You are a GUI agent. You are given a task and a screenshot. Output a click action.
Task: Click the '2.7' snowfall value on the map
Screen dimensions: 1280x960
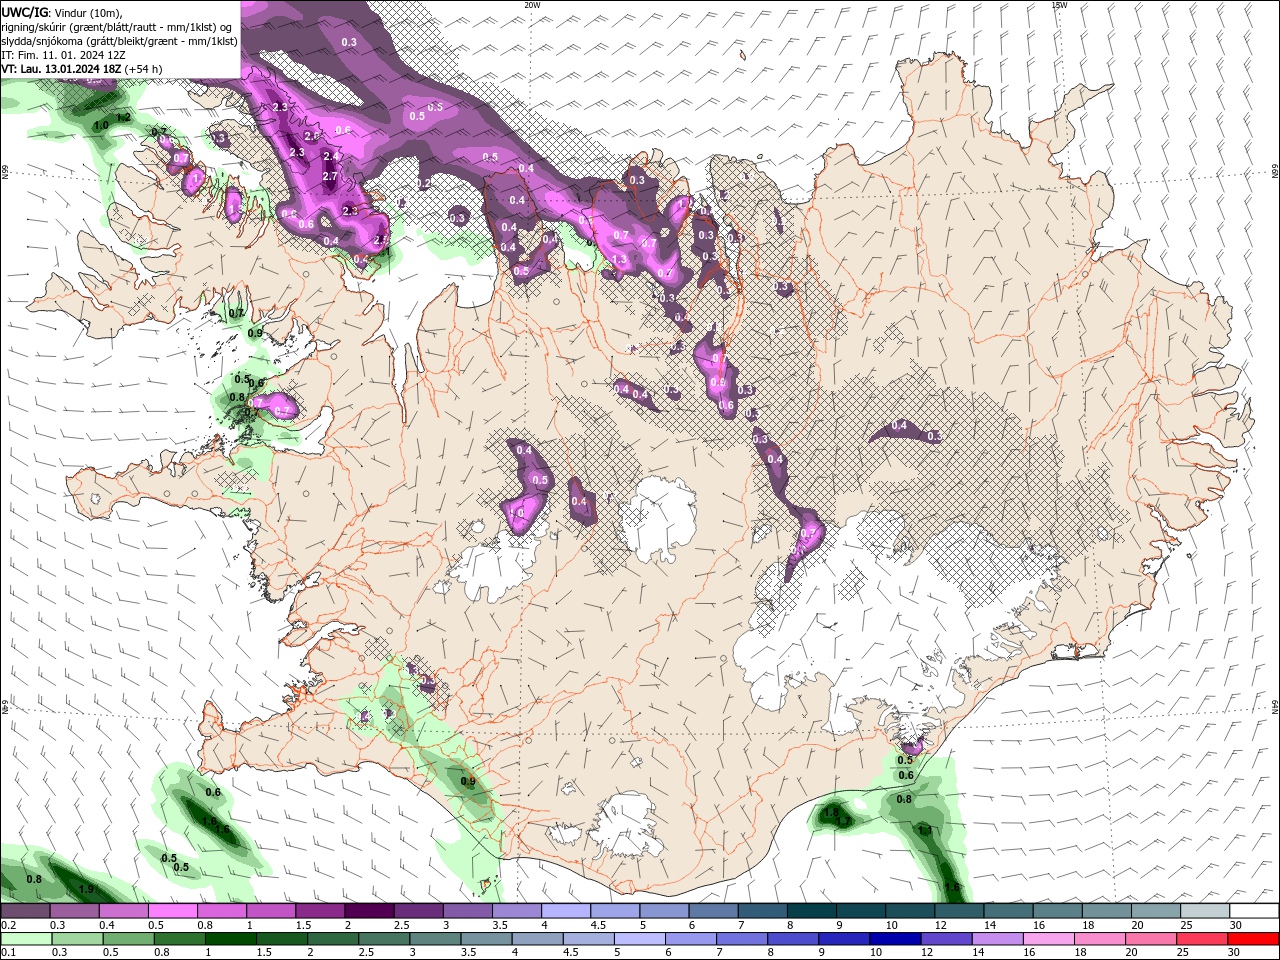[x=330, y=177]
